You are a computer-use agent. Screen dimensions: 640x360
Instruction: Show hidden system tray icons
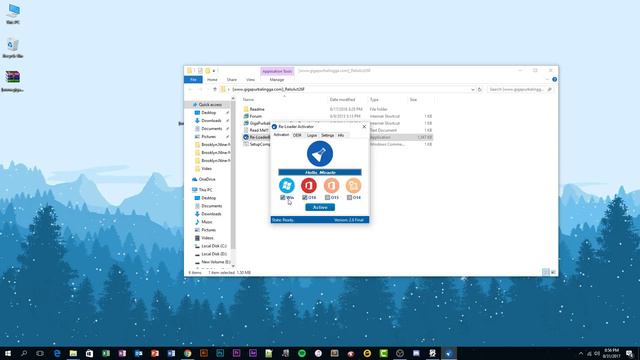pyautogui.click(x=581, y=353)
